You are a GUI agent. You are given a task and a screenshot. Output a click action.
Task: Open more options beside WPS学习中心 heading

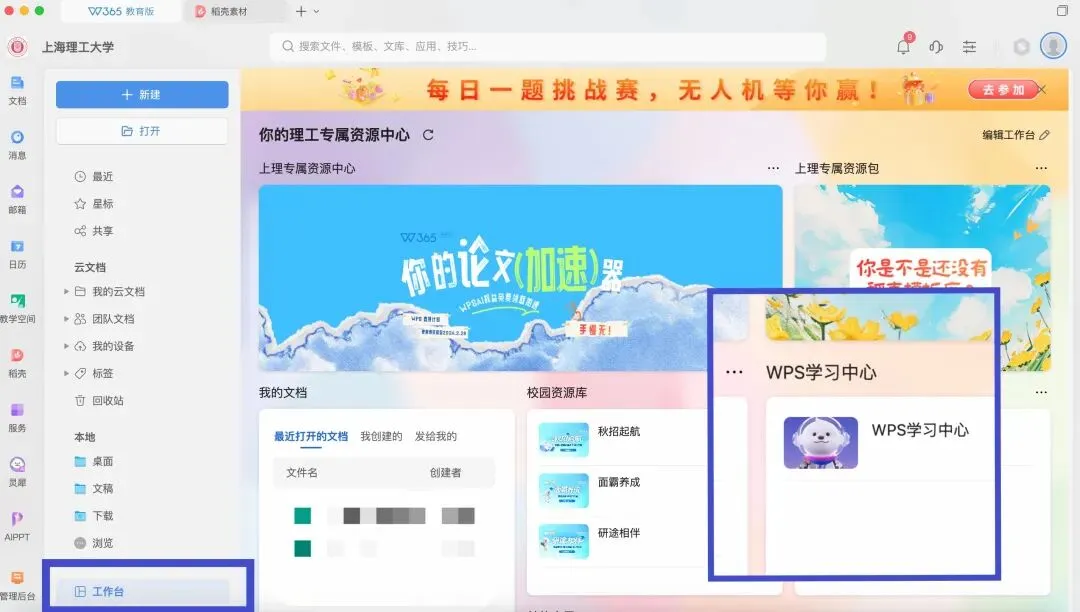coord(734,372)
